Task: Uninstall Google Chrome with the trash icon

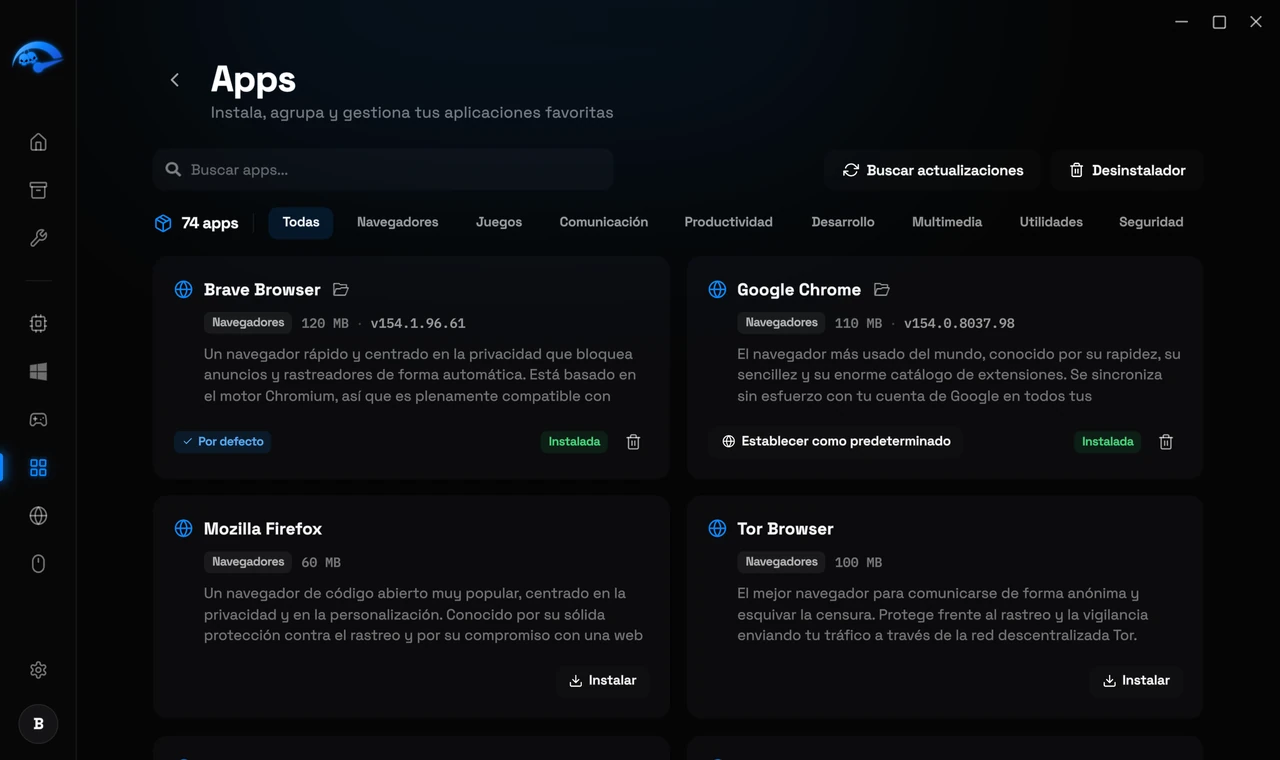Action: point(1166,441)
